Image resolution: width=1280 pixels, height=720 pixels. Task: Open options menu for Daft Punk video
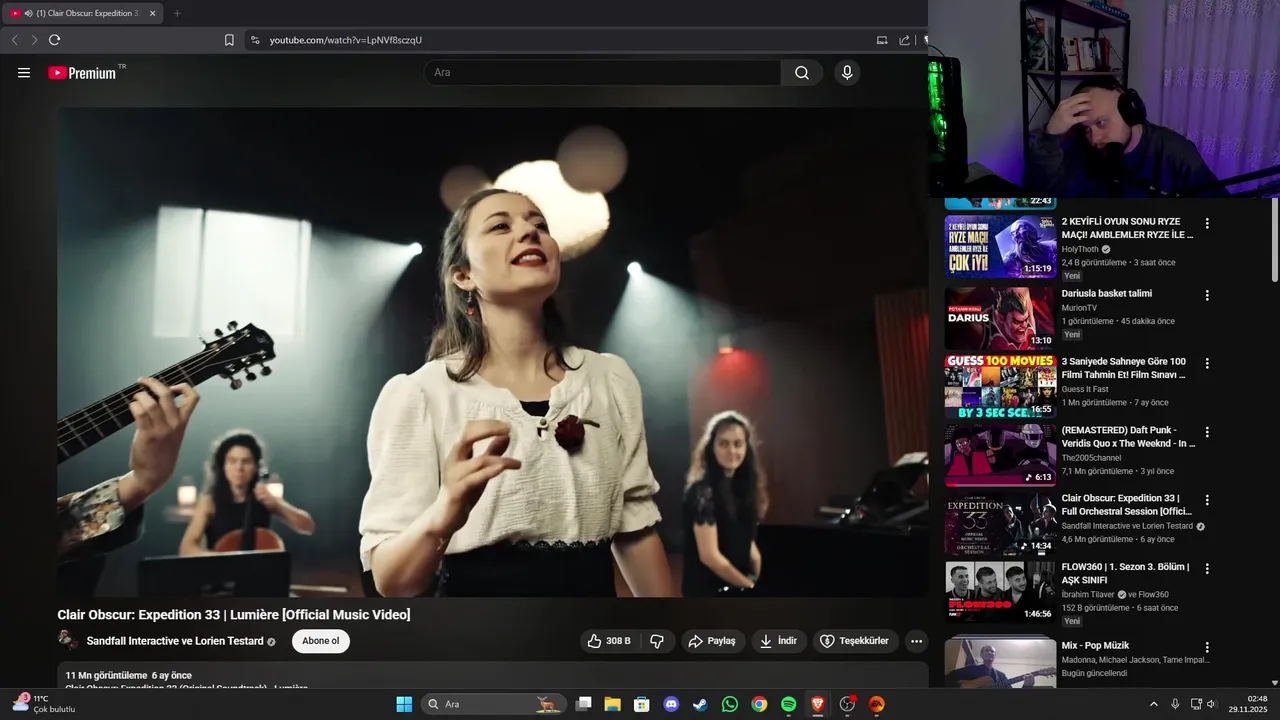(x=1207, y=432)
